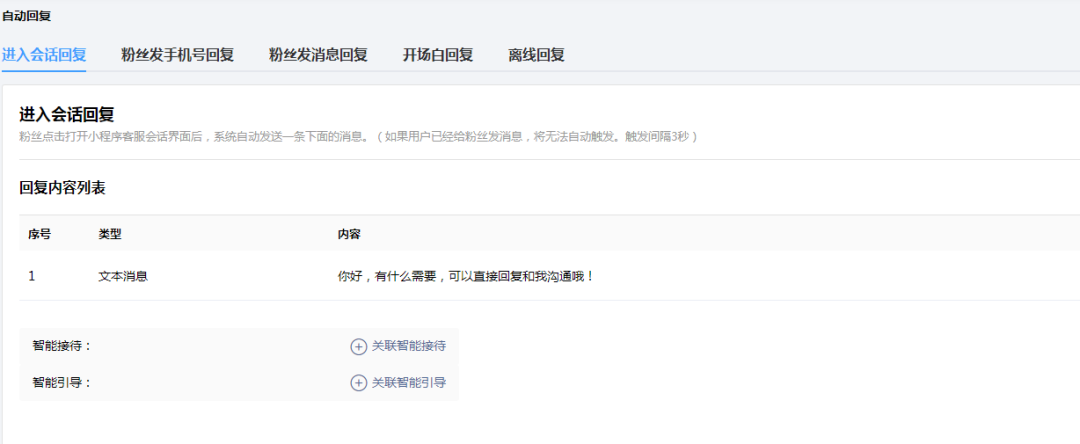Screen dimensions: 1080x444
Task: Switch to 进入会话回复 tab
Action: pos(43,55)
